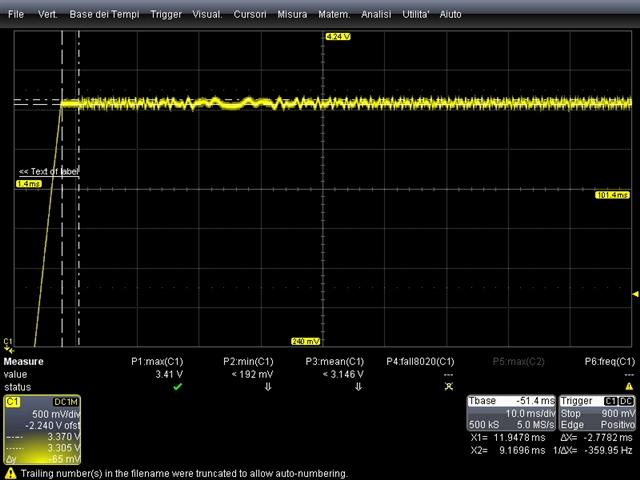Open the Utilita' menu
The image size is (640, 480).
pyautogui.click(x=416, y=14)
